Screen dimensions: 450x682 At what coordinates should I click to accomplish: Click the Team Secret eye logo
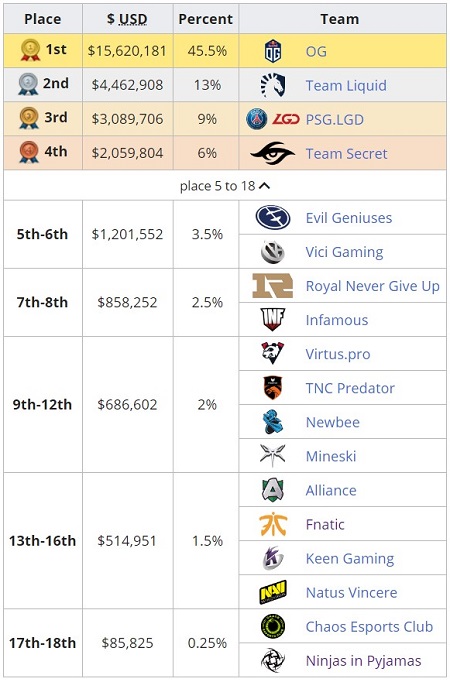pos(273,153)
